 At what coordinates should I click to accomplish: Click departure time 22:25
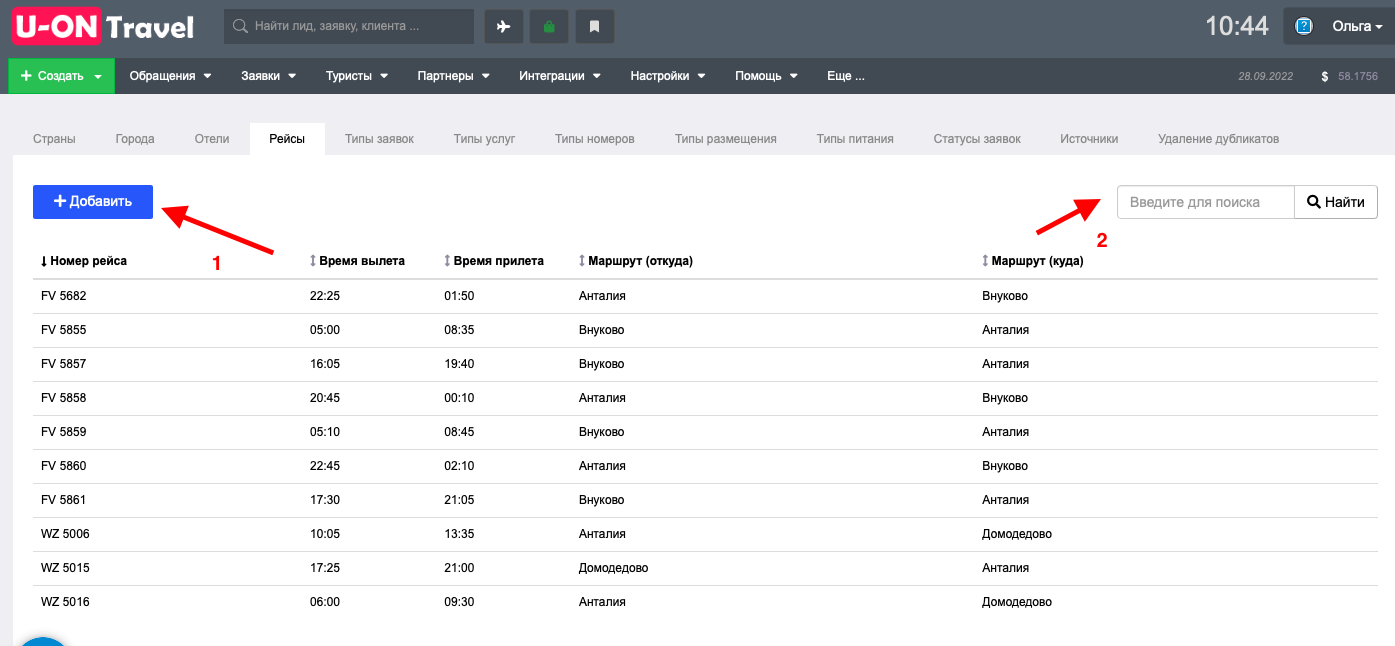(x=325, y=296)
